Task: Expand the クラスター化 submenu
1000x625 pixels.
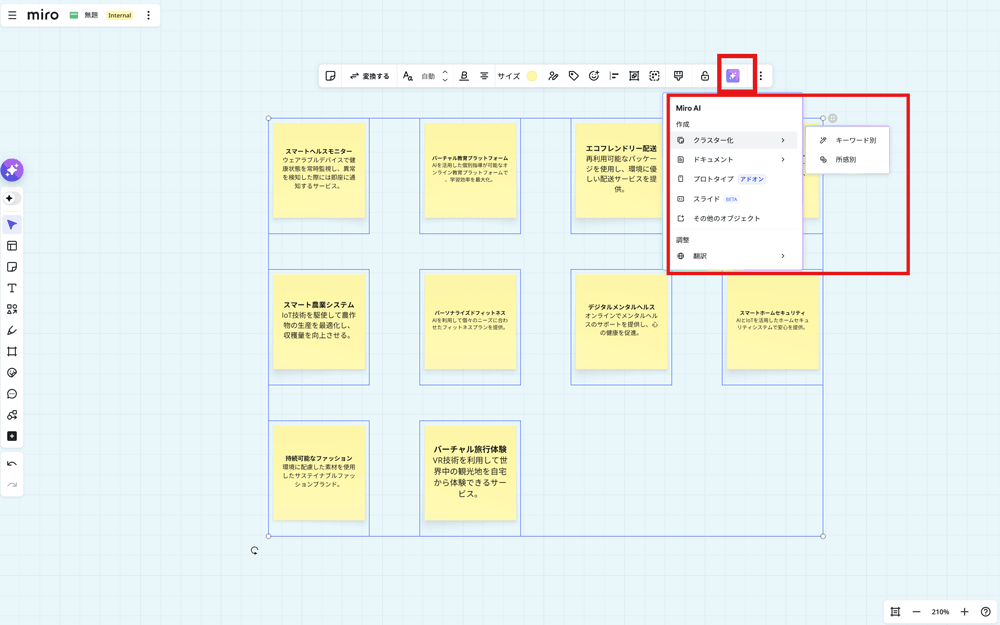Action: click(732, 141)
